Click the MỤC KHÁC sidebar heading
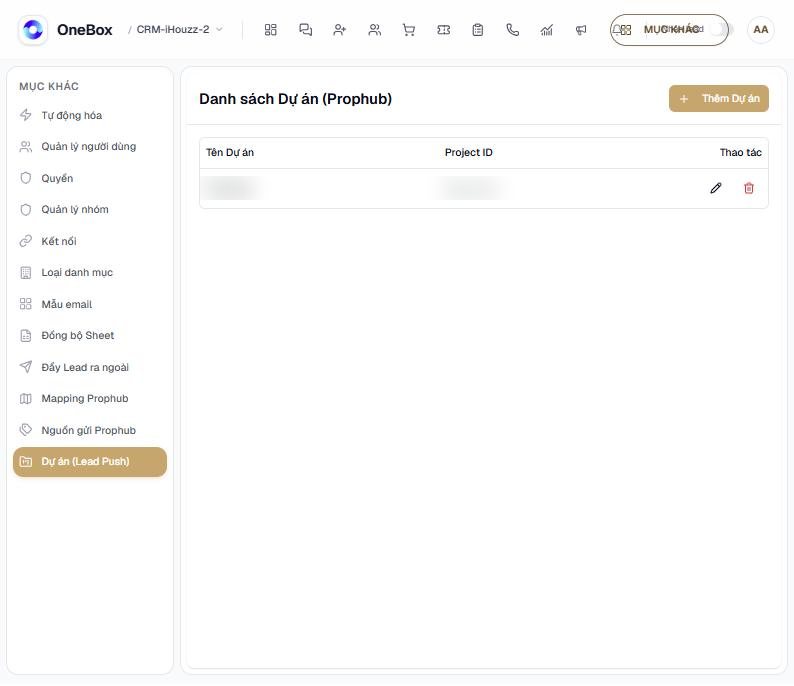794x686 pixels. pos(49,87)
